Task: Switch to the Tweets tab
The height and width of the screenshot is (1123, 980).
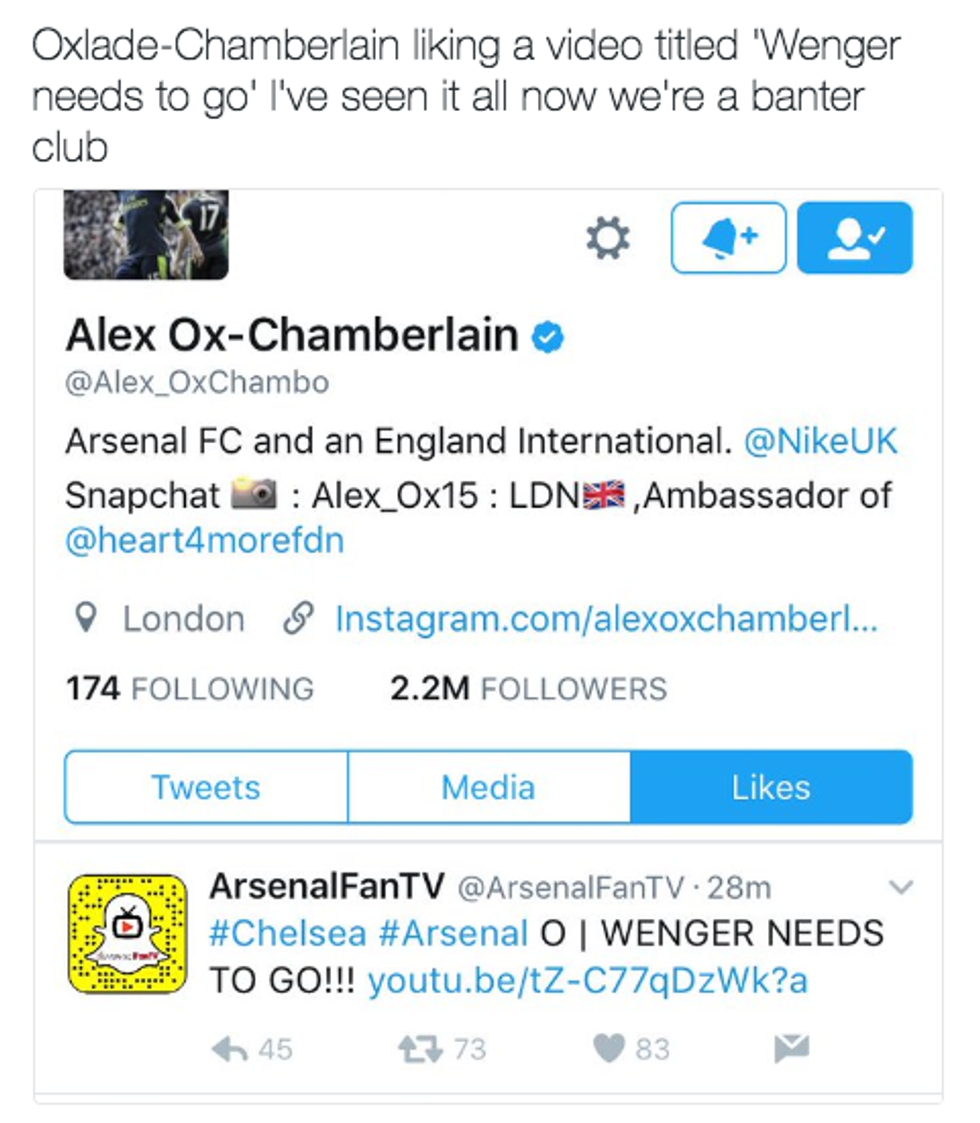Action: tap(206, 787)
